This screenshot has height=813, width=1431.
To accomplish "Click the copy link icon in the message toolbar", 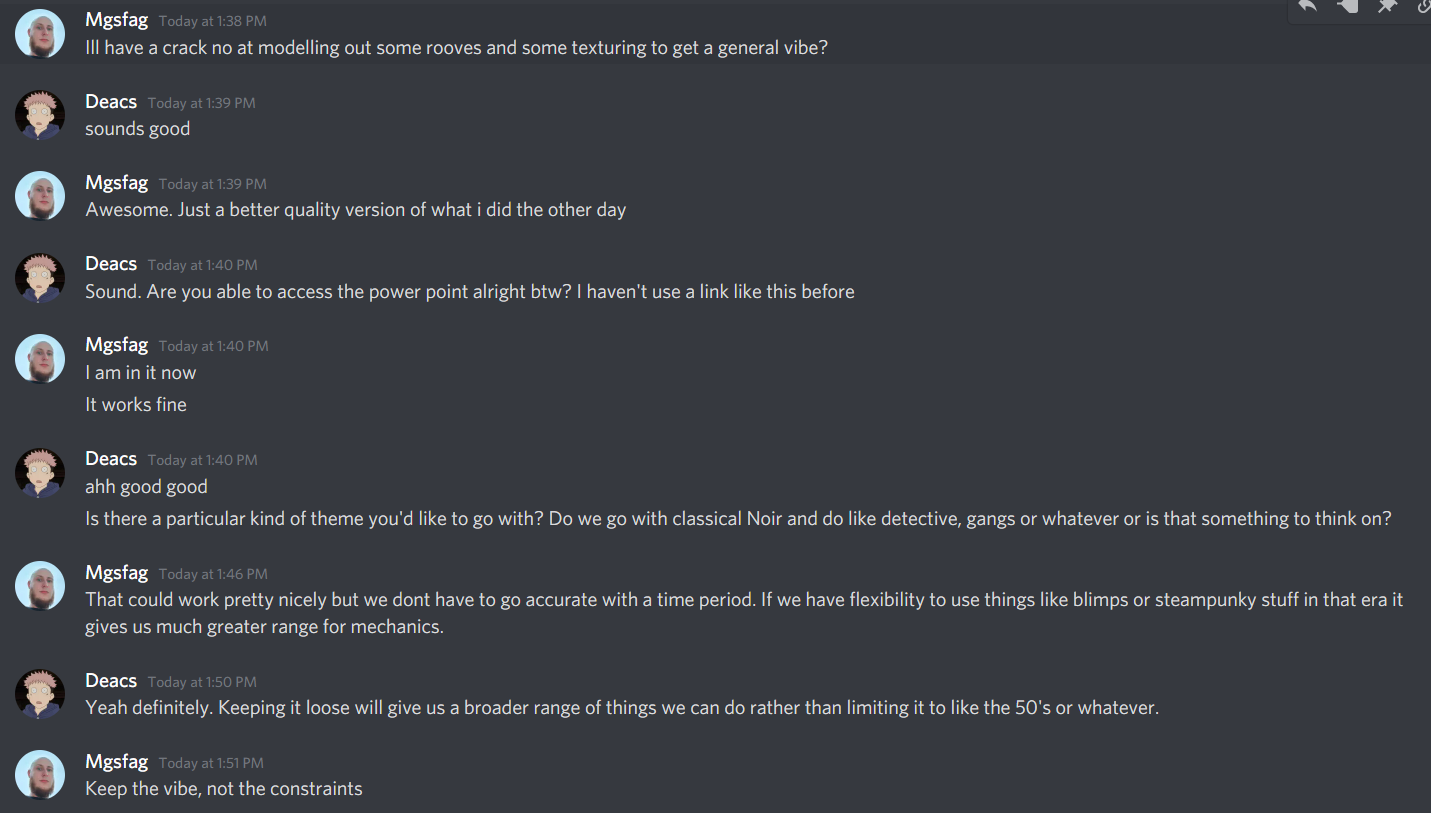I will click(x=1424, y=6).
